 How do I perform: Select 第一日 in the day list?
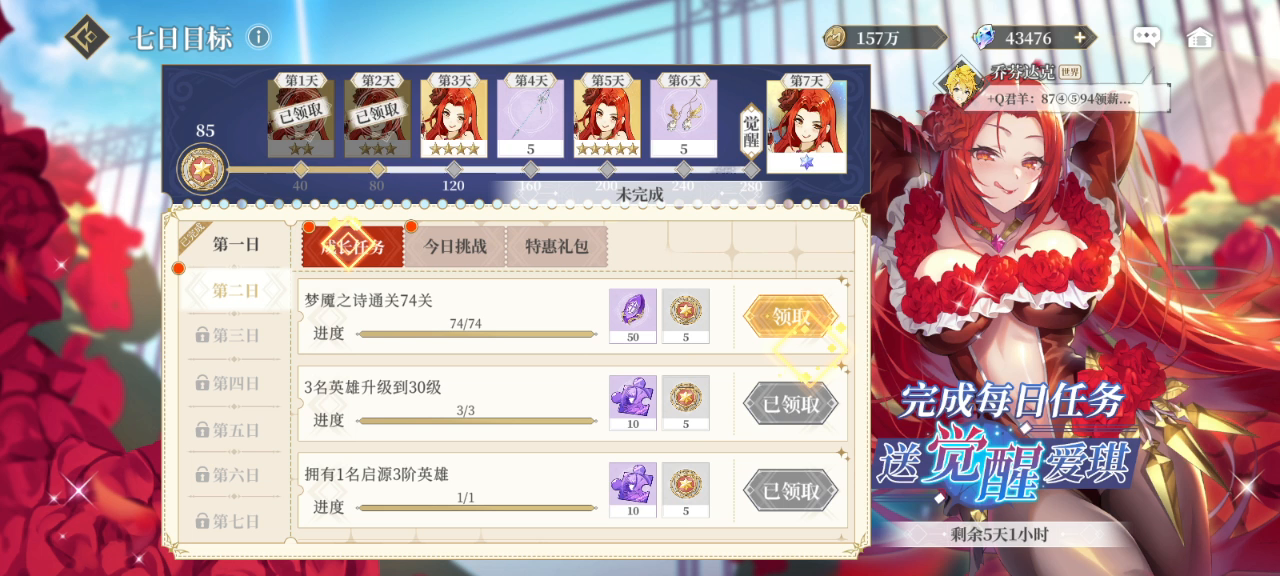236,244
